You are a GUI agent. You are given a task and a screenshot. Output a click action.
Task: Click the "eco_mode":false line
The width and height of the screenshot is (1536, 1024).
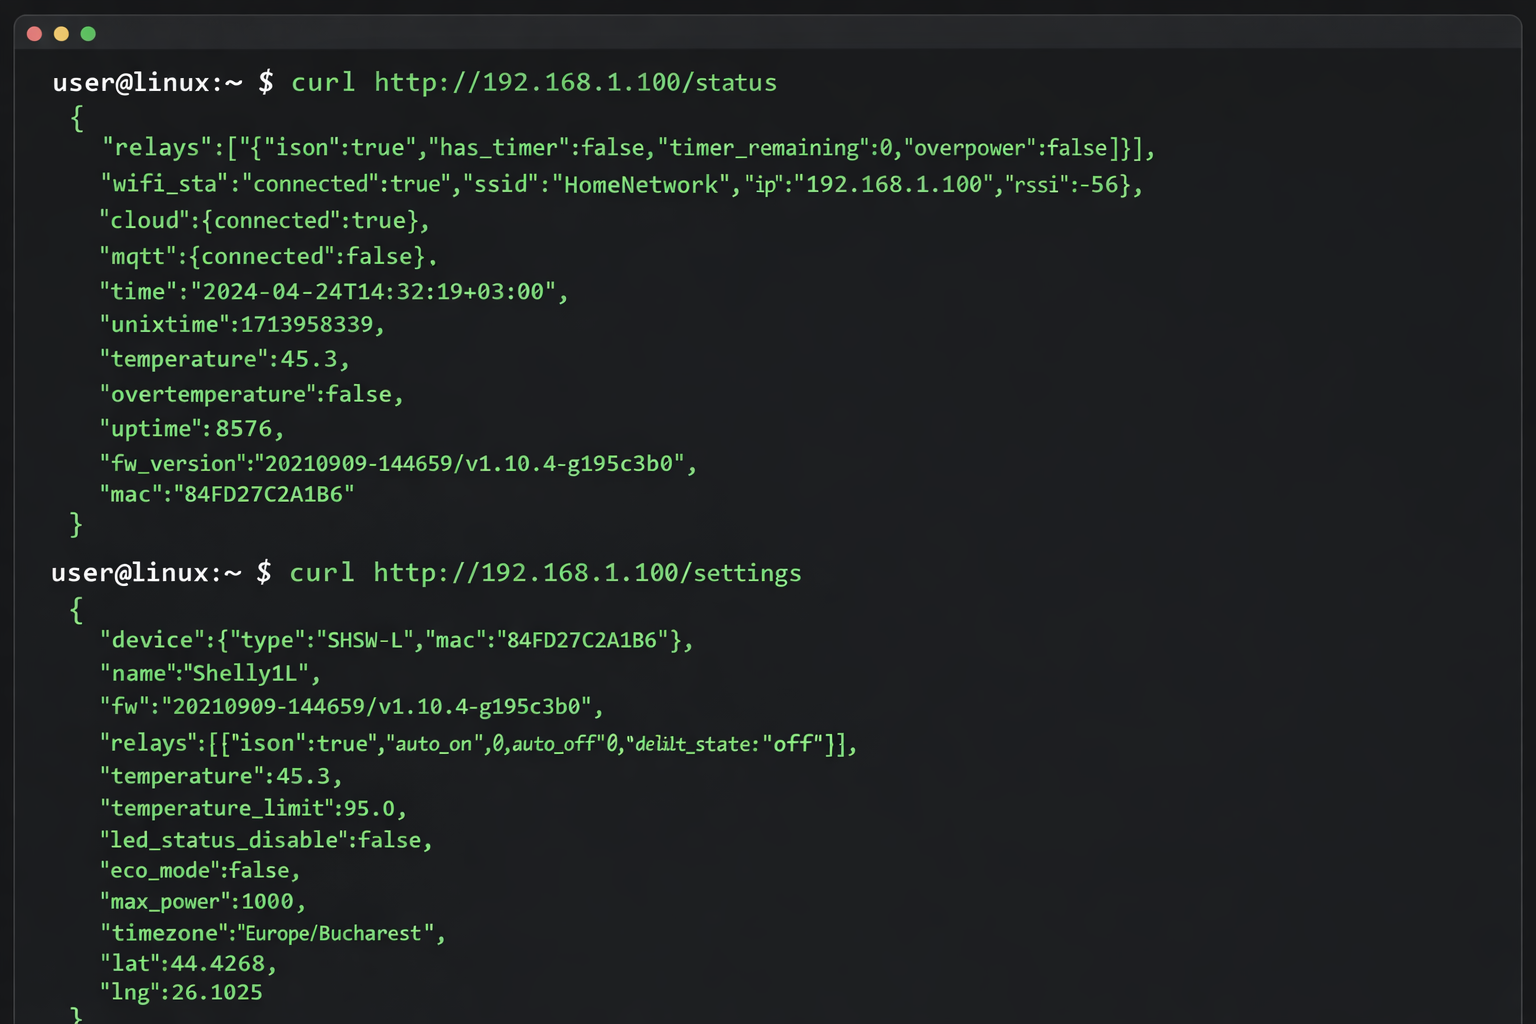click(x=200, y=871)
